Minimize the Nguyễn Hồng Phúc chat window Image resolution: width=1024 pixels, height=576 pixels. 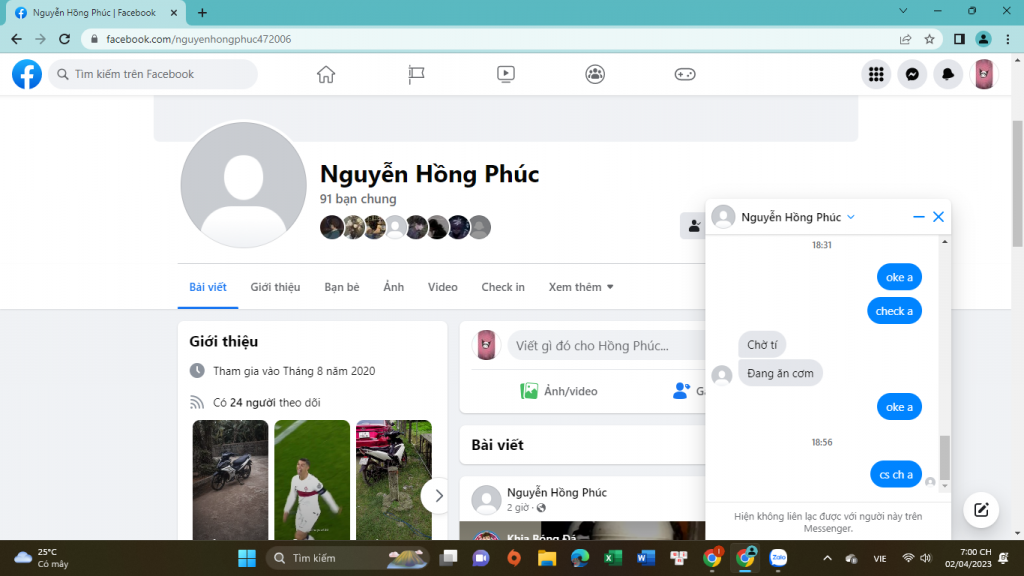click(918, 217)
